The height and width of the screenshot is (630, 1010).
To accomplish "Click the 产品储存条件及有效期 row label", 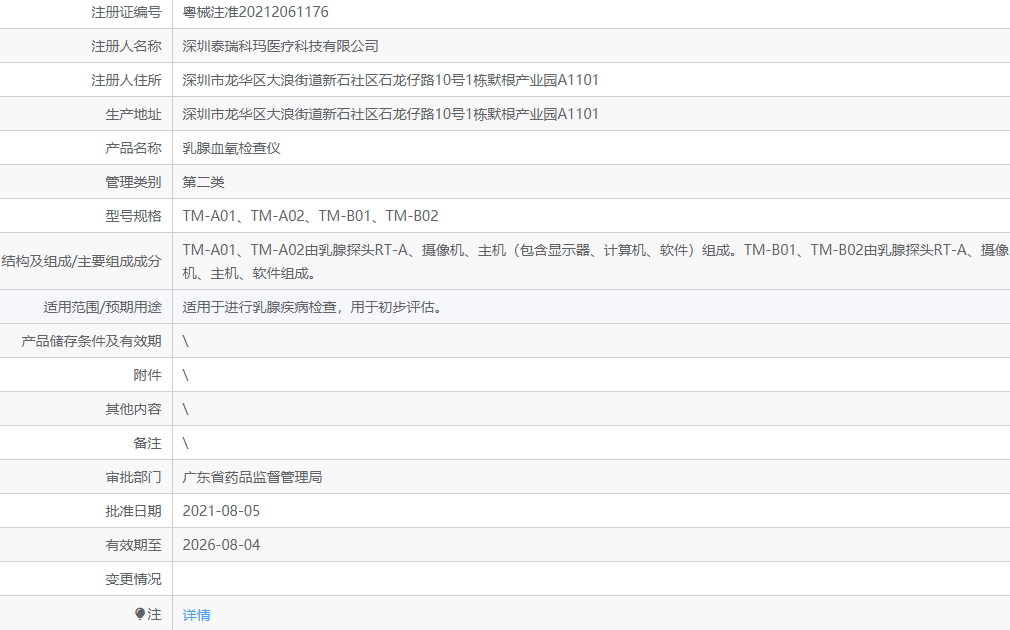I will tap(91, 341).
